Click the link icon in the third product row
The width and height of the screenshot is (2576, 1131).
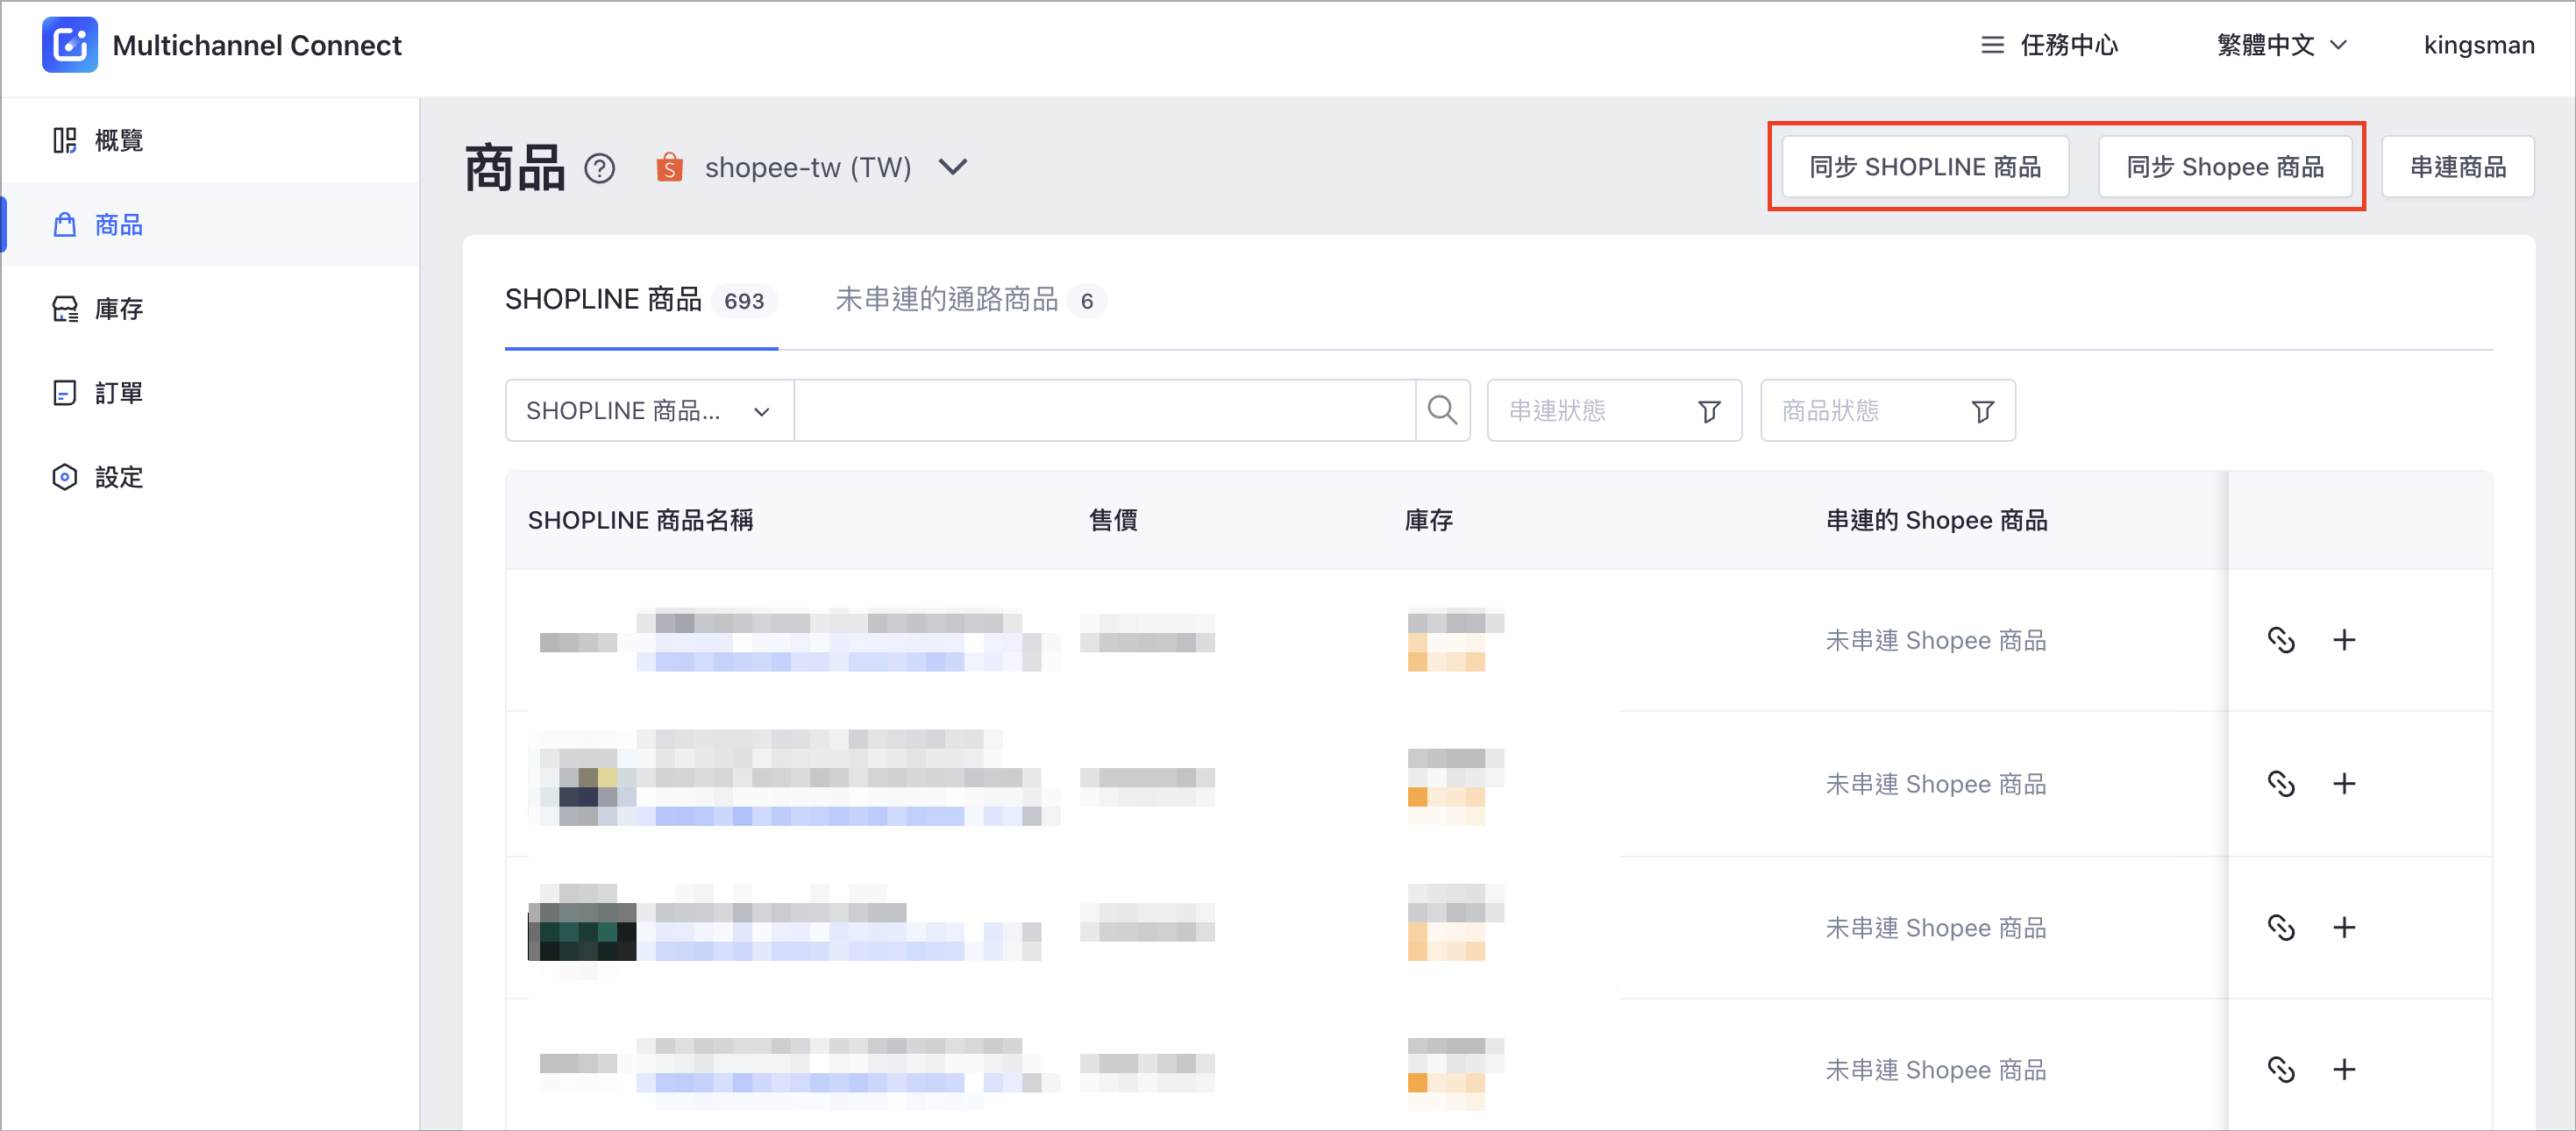[x=2280, y=927]
